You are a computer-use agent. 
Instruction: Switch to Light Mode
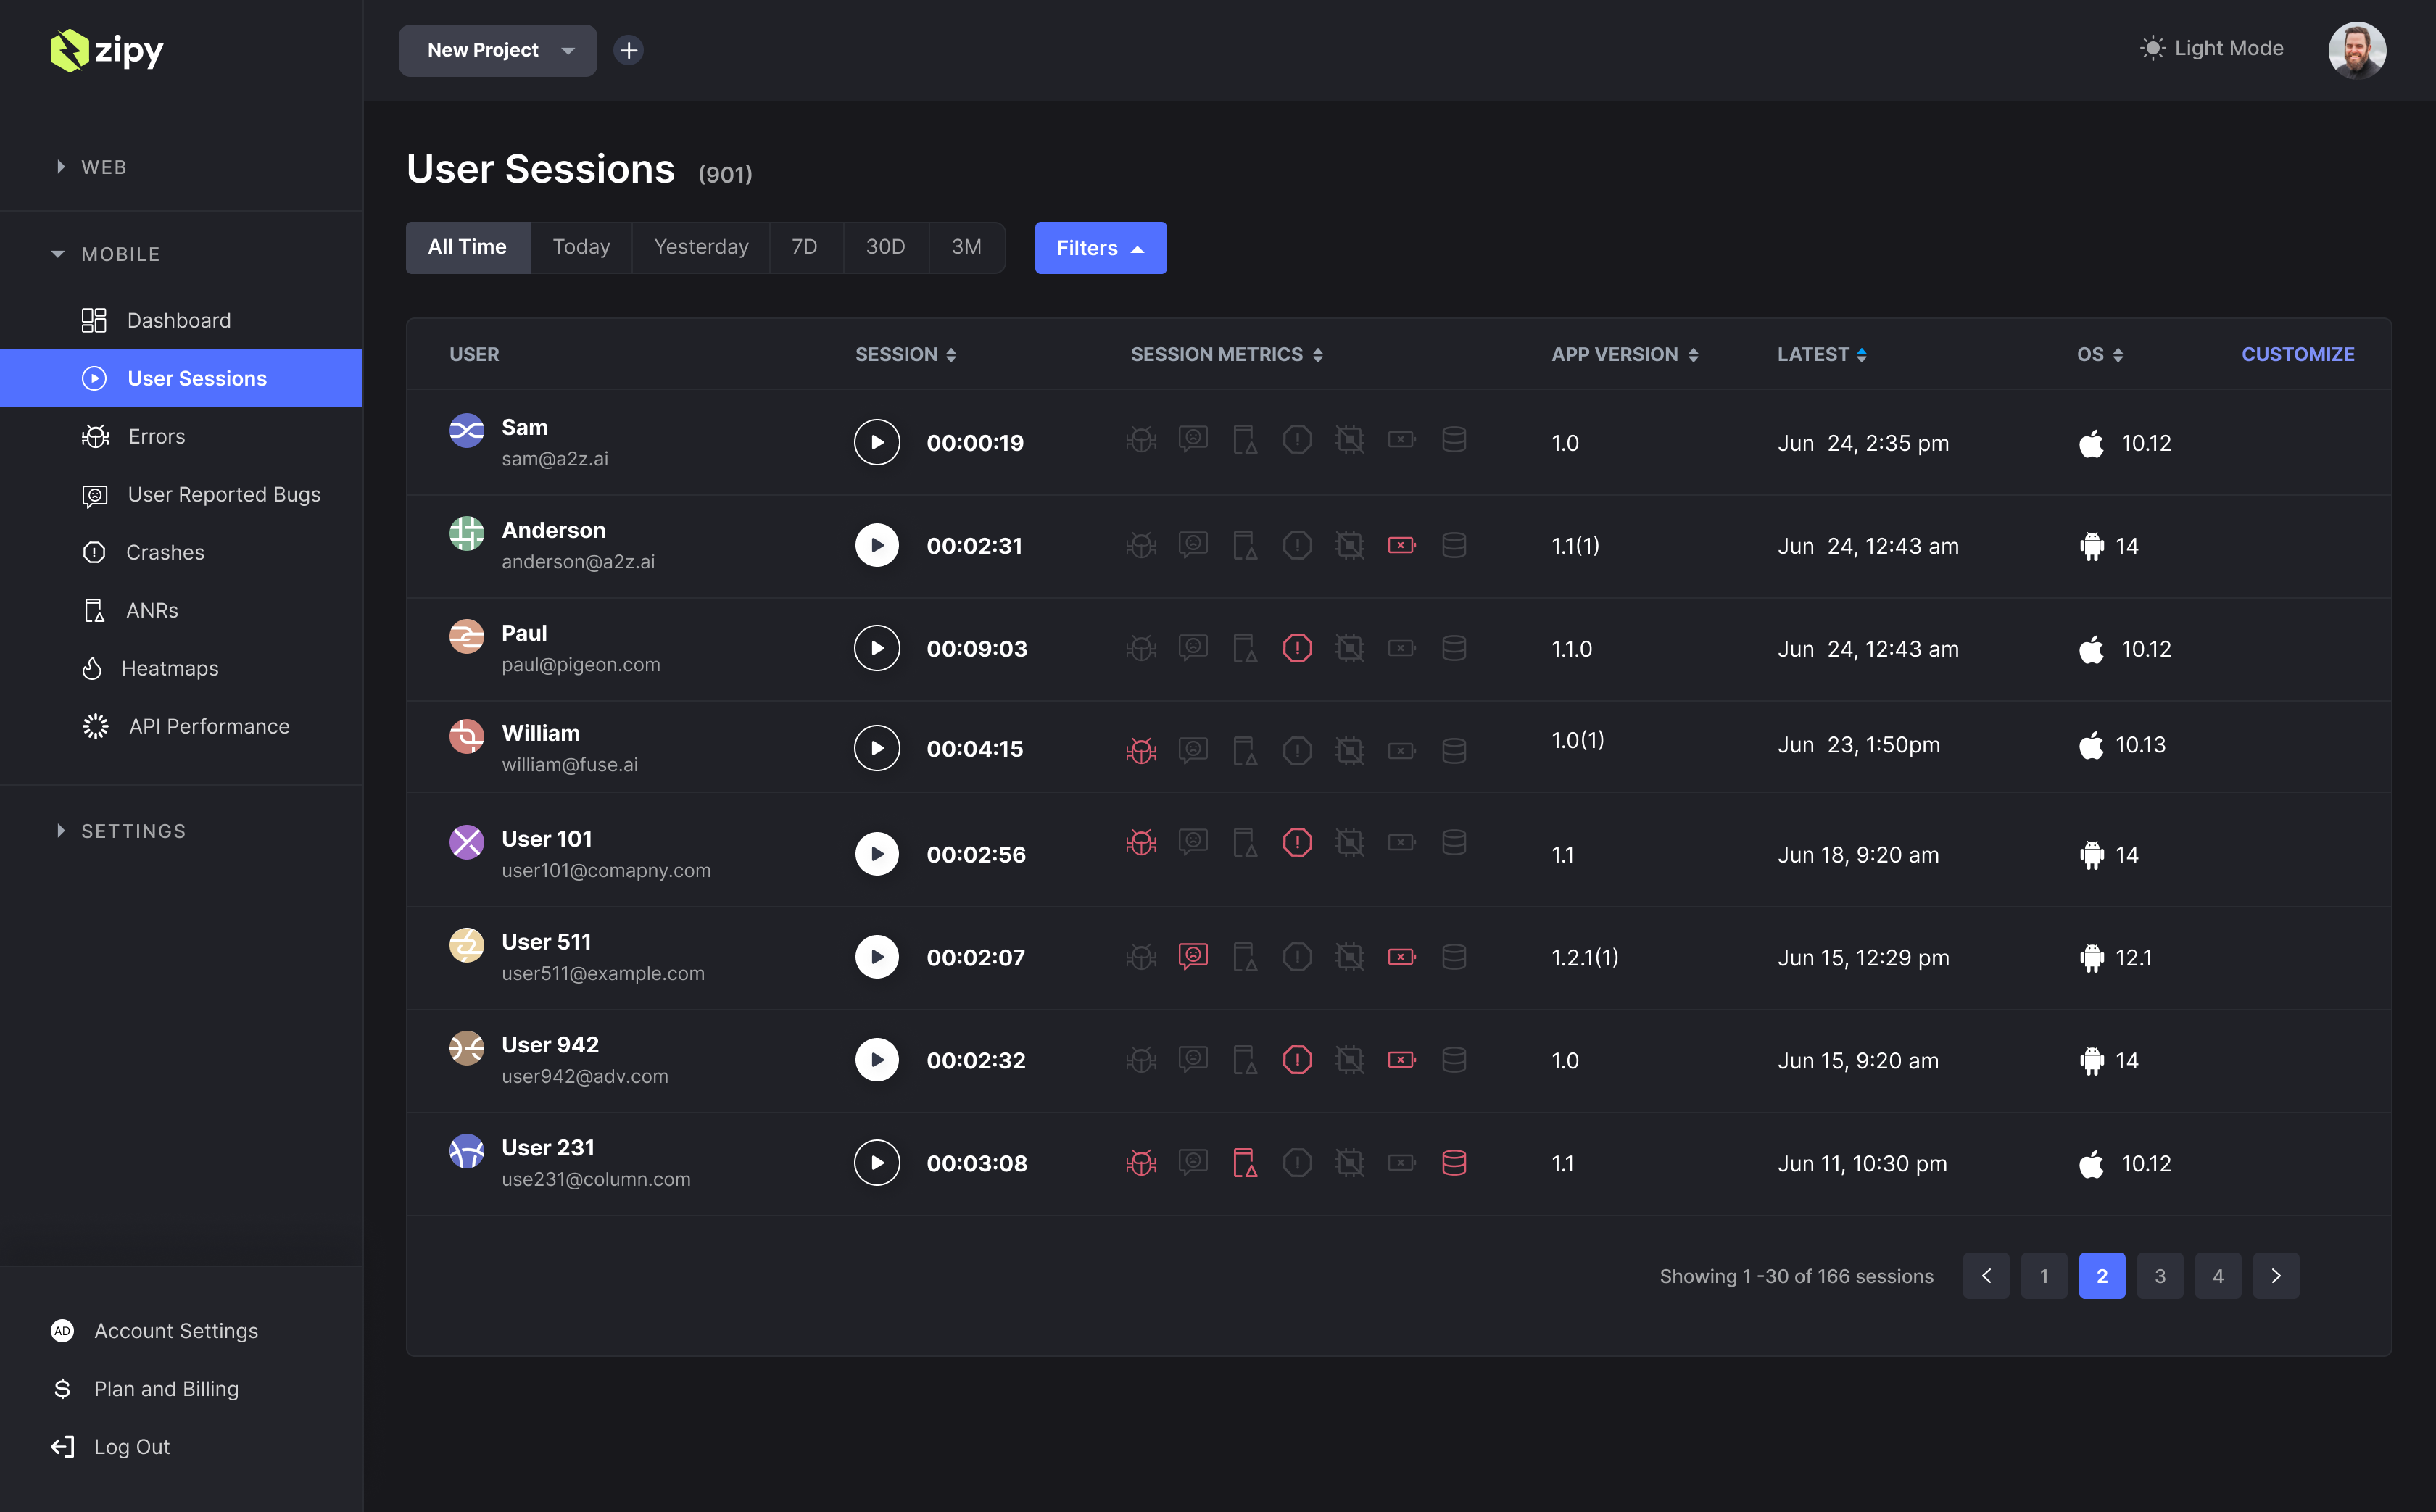click(x=2212, y=48)
